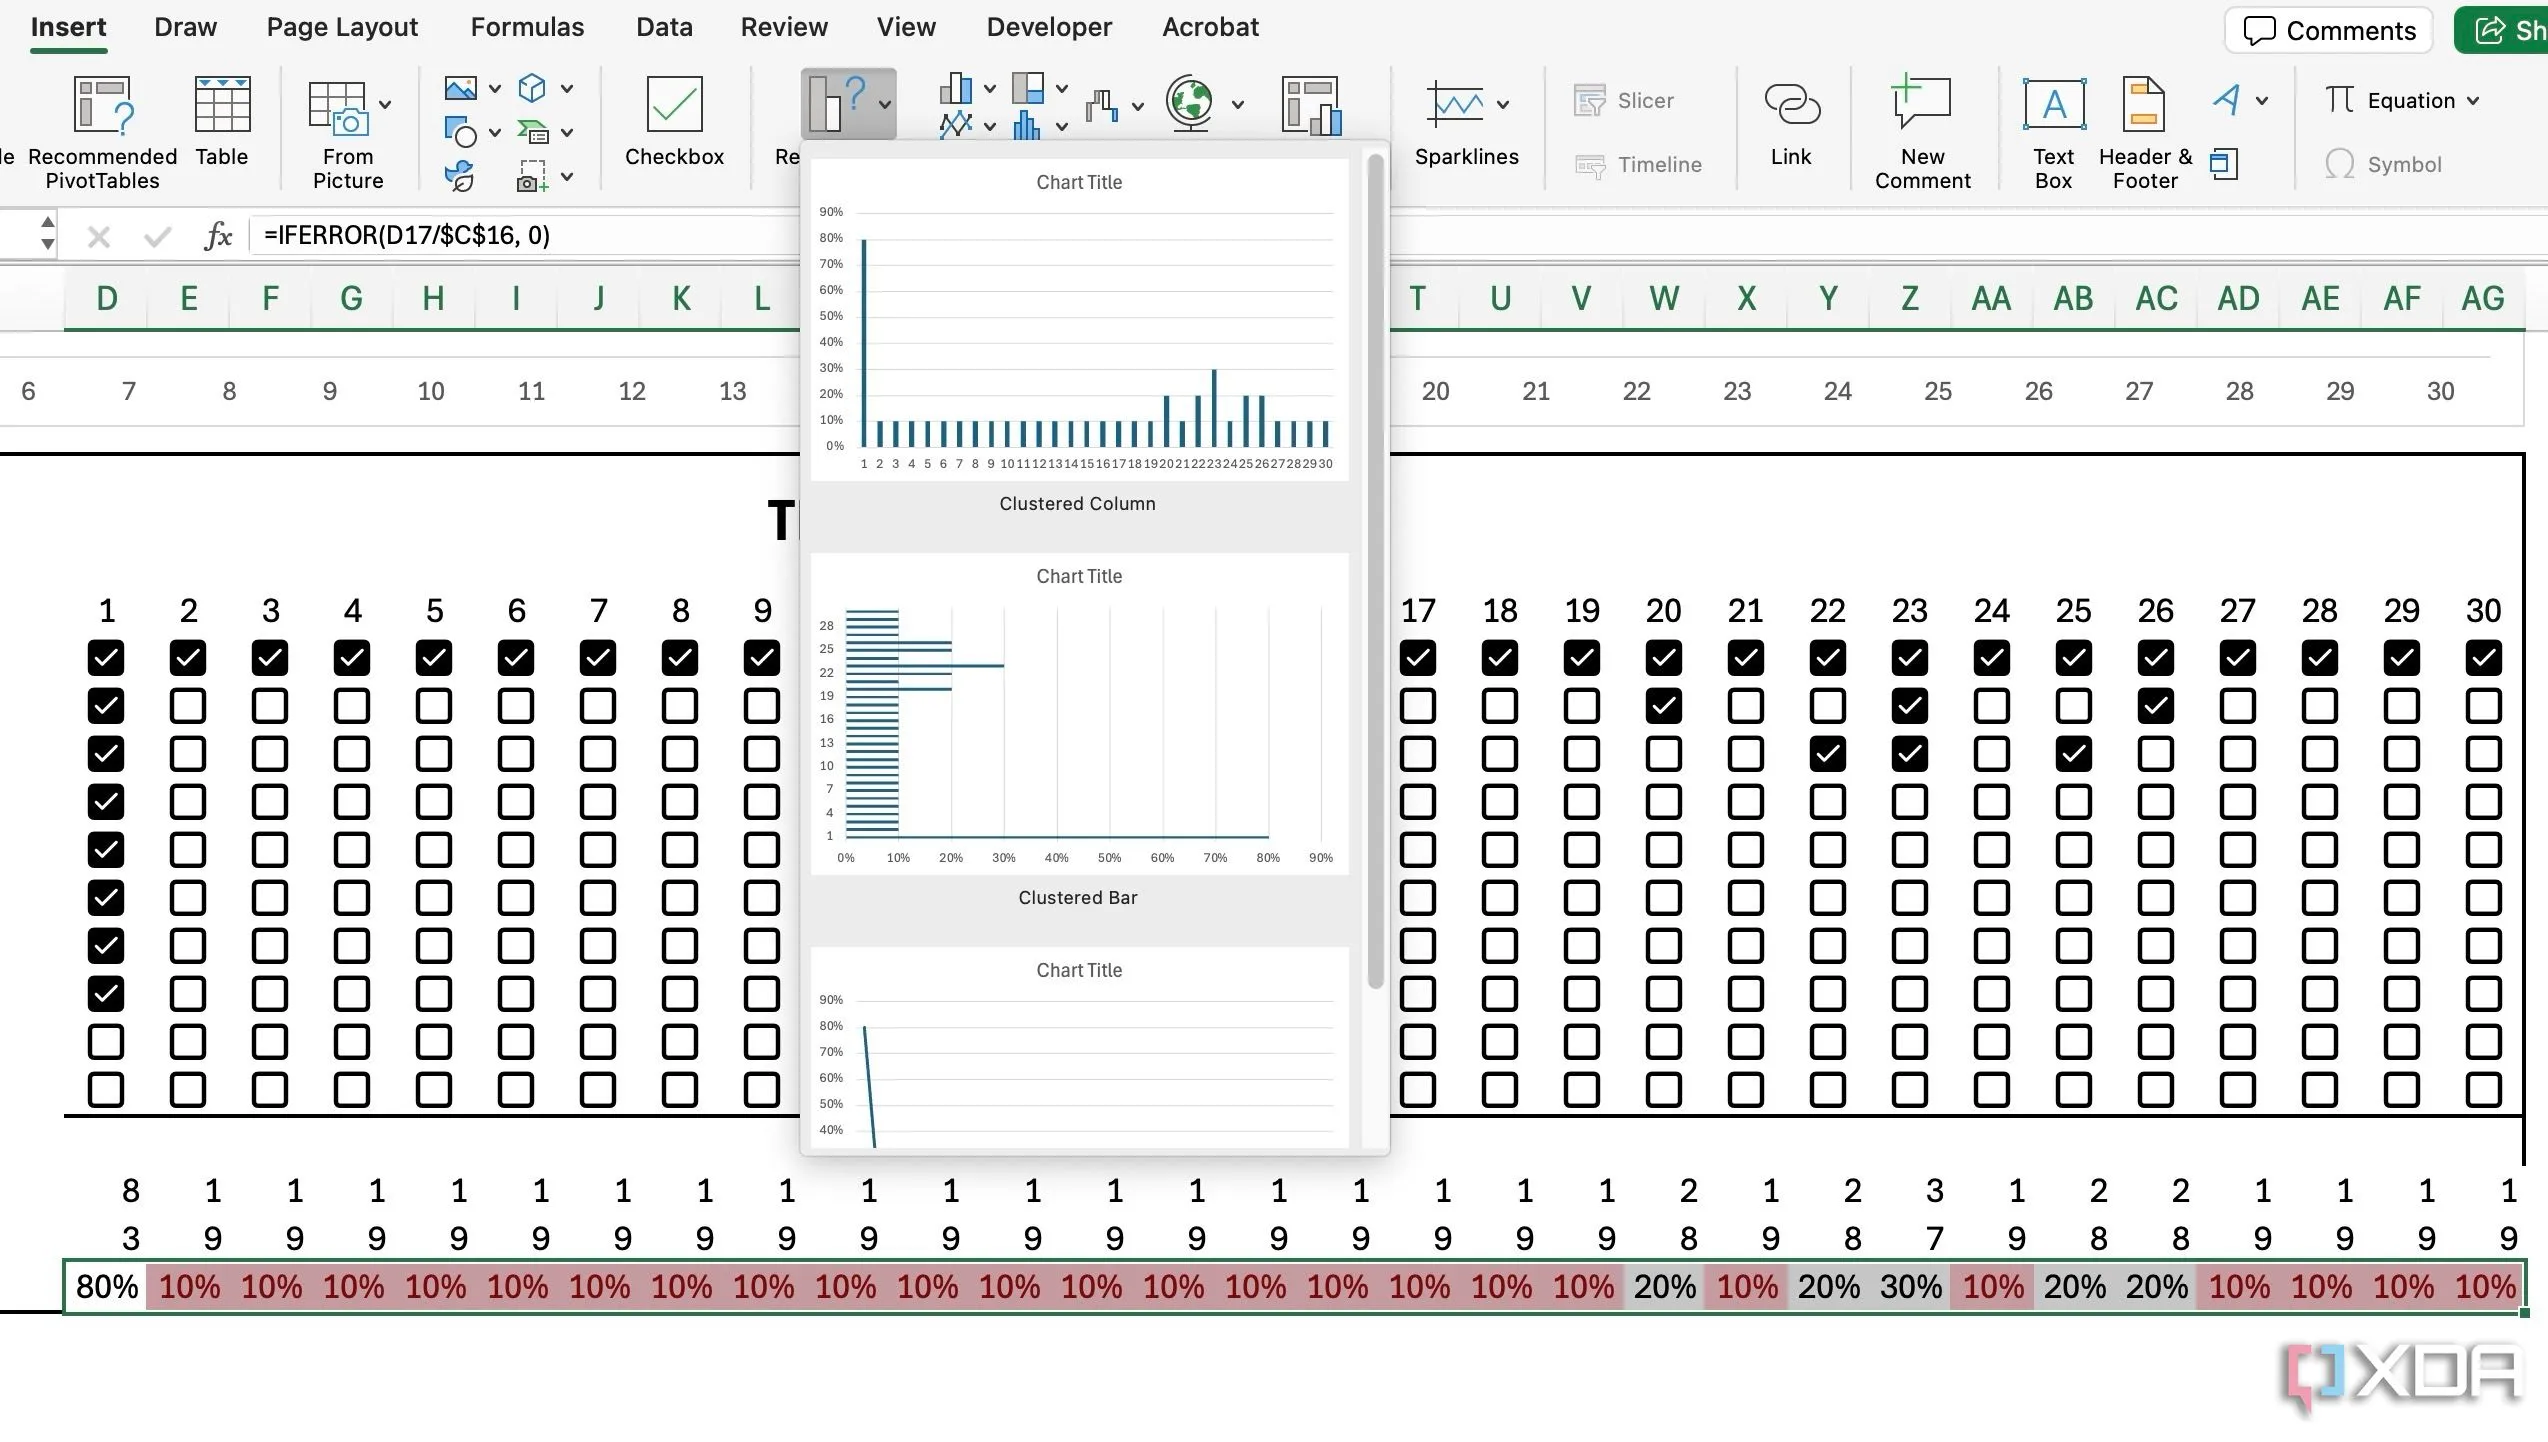Uncheck third-row checkbox under number 22
This screenshot has width=2548, height=1442.
(x=1827, y=754)
